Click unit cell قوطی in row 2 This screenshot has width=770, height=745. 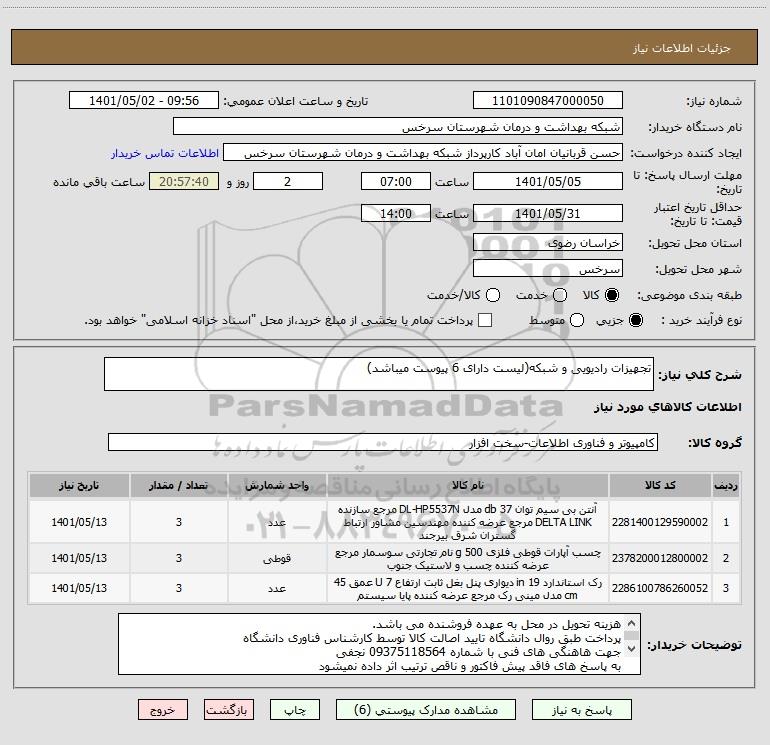277,559
